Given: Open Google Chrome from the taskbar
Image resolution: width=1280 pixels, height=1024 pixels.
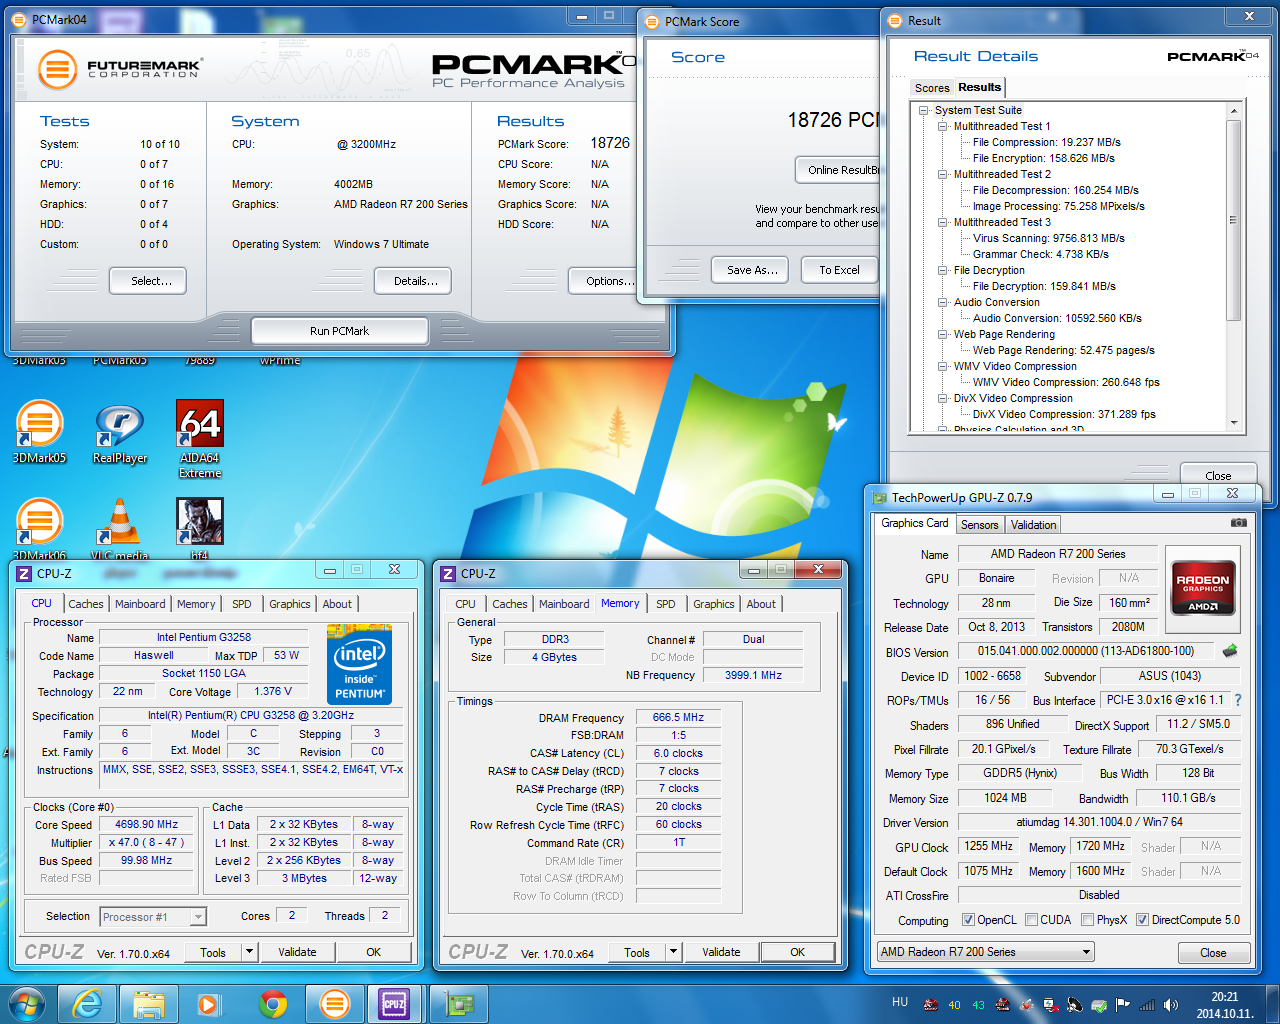Looking at the screenshot, I should pyautogui.click(x=272, y=1003).
